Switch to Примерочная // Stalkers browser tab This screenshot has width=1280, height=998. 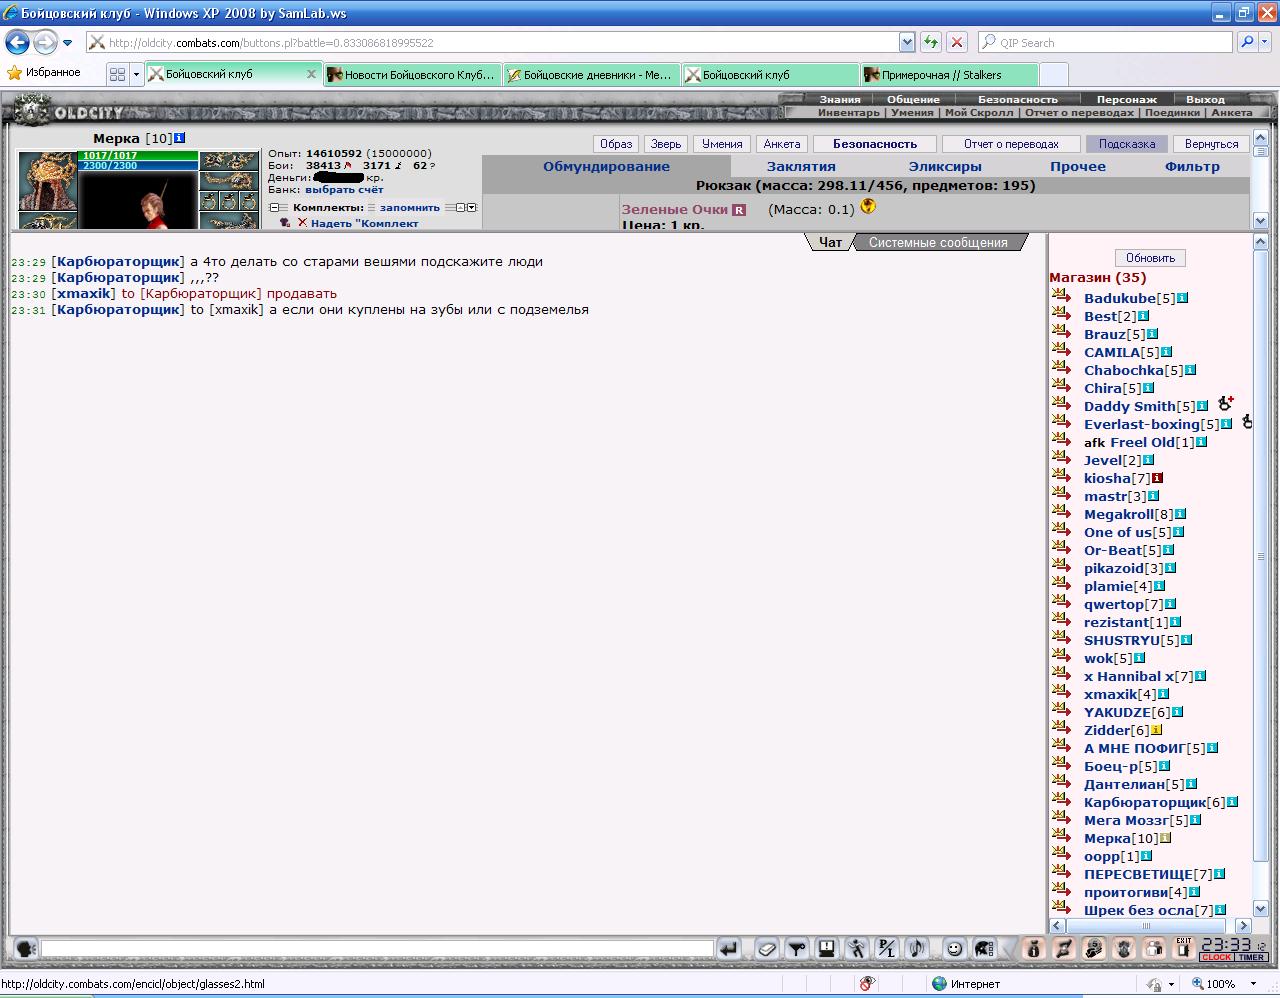[949, 74]
